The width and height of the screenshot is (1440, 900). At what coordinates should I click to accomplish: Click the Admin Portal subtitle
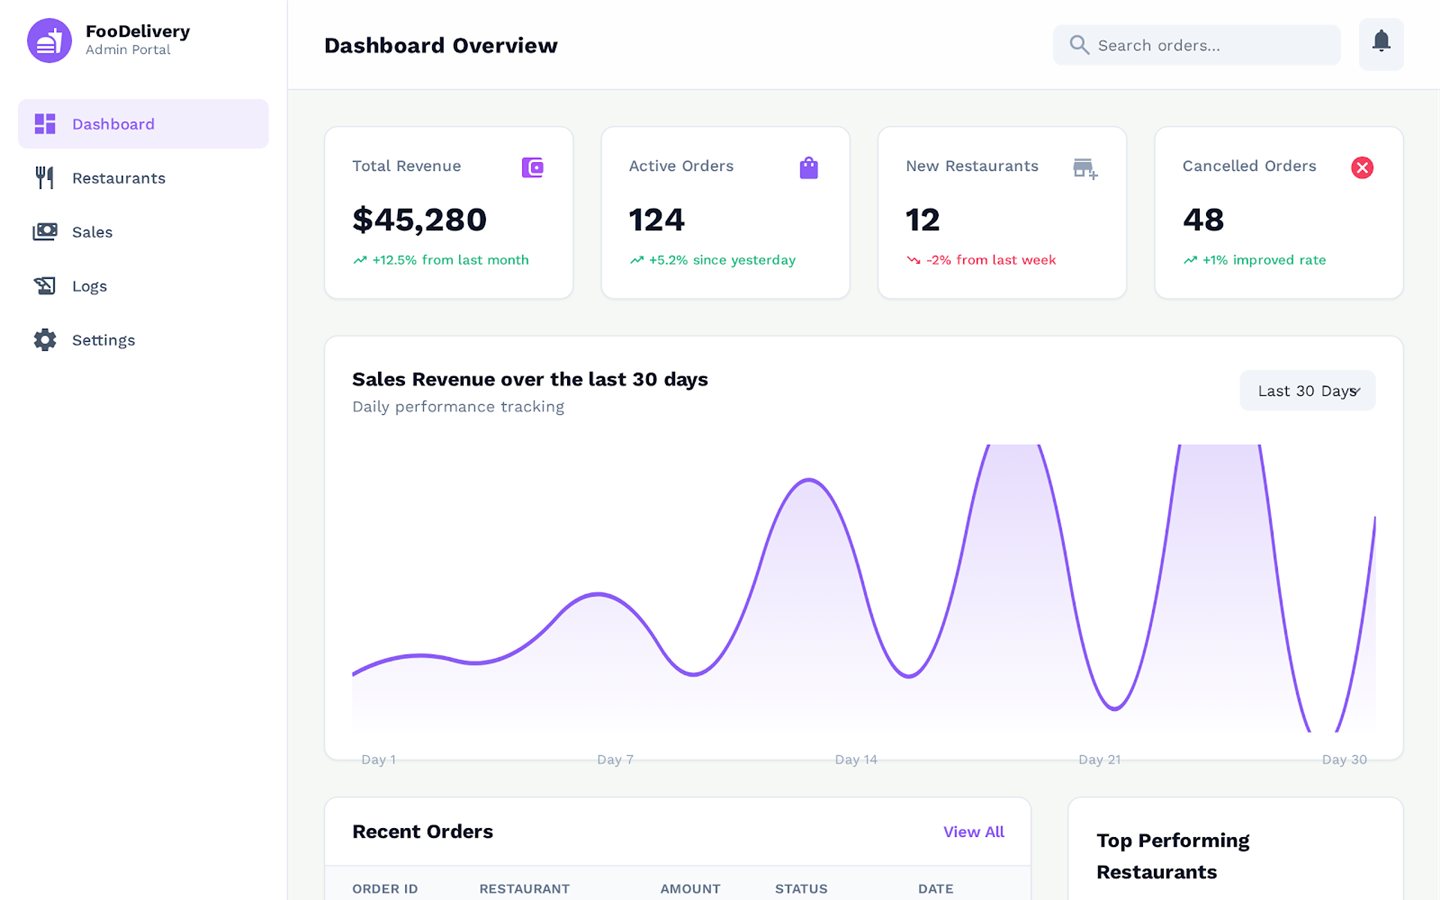pos(128,50)
